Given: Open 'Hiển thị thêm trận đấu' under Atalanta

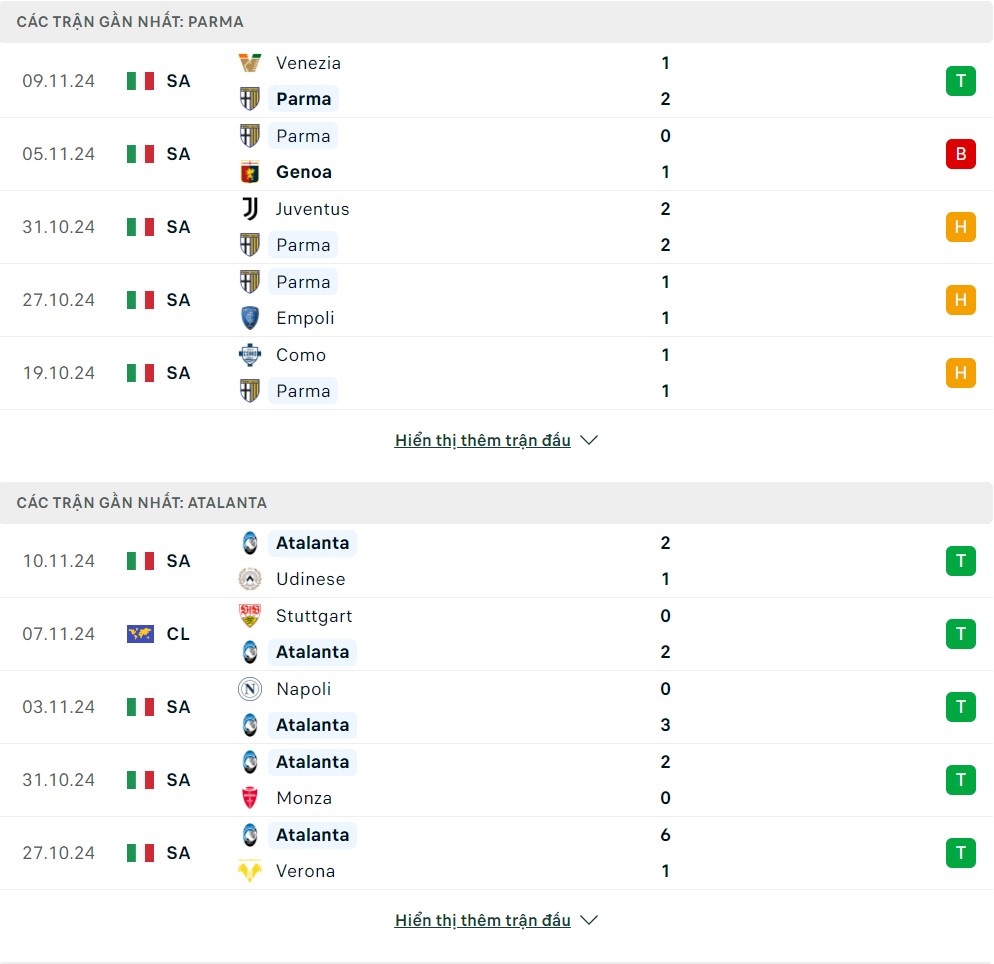Looking at the screenshot, I should pyautogui.click(x=482, y=920).
